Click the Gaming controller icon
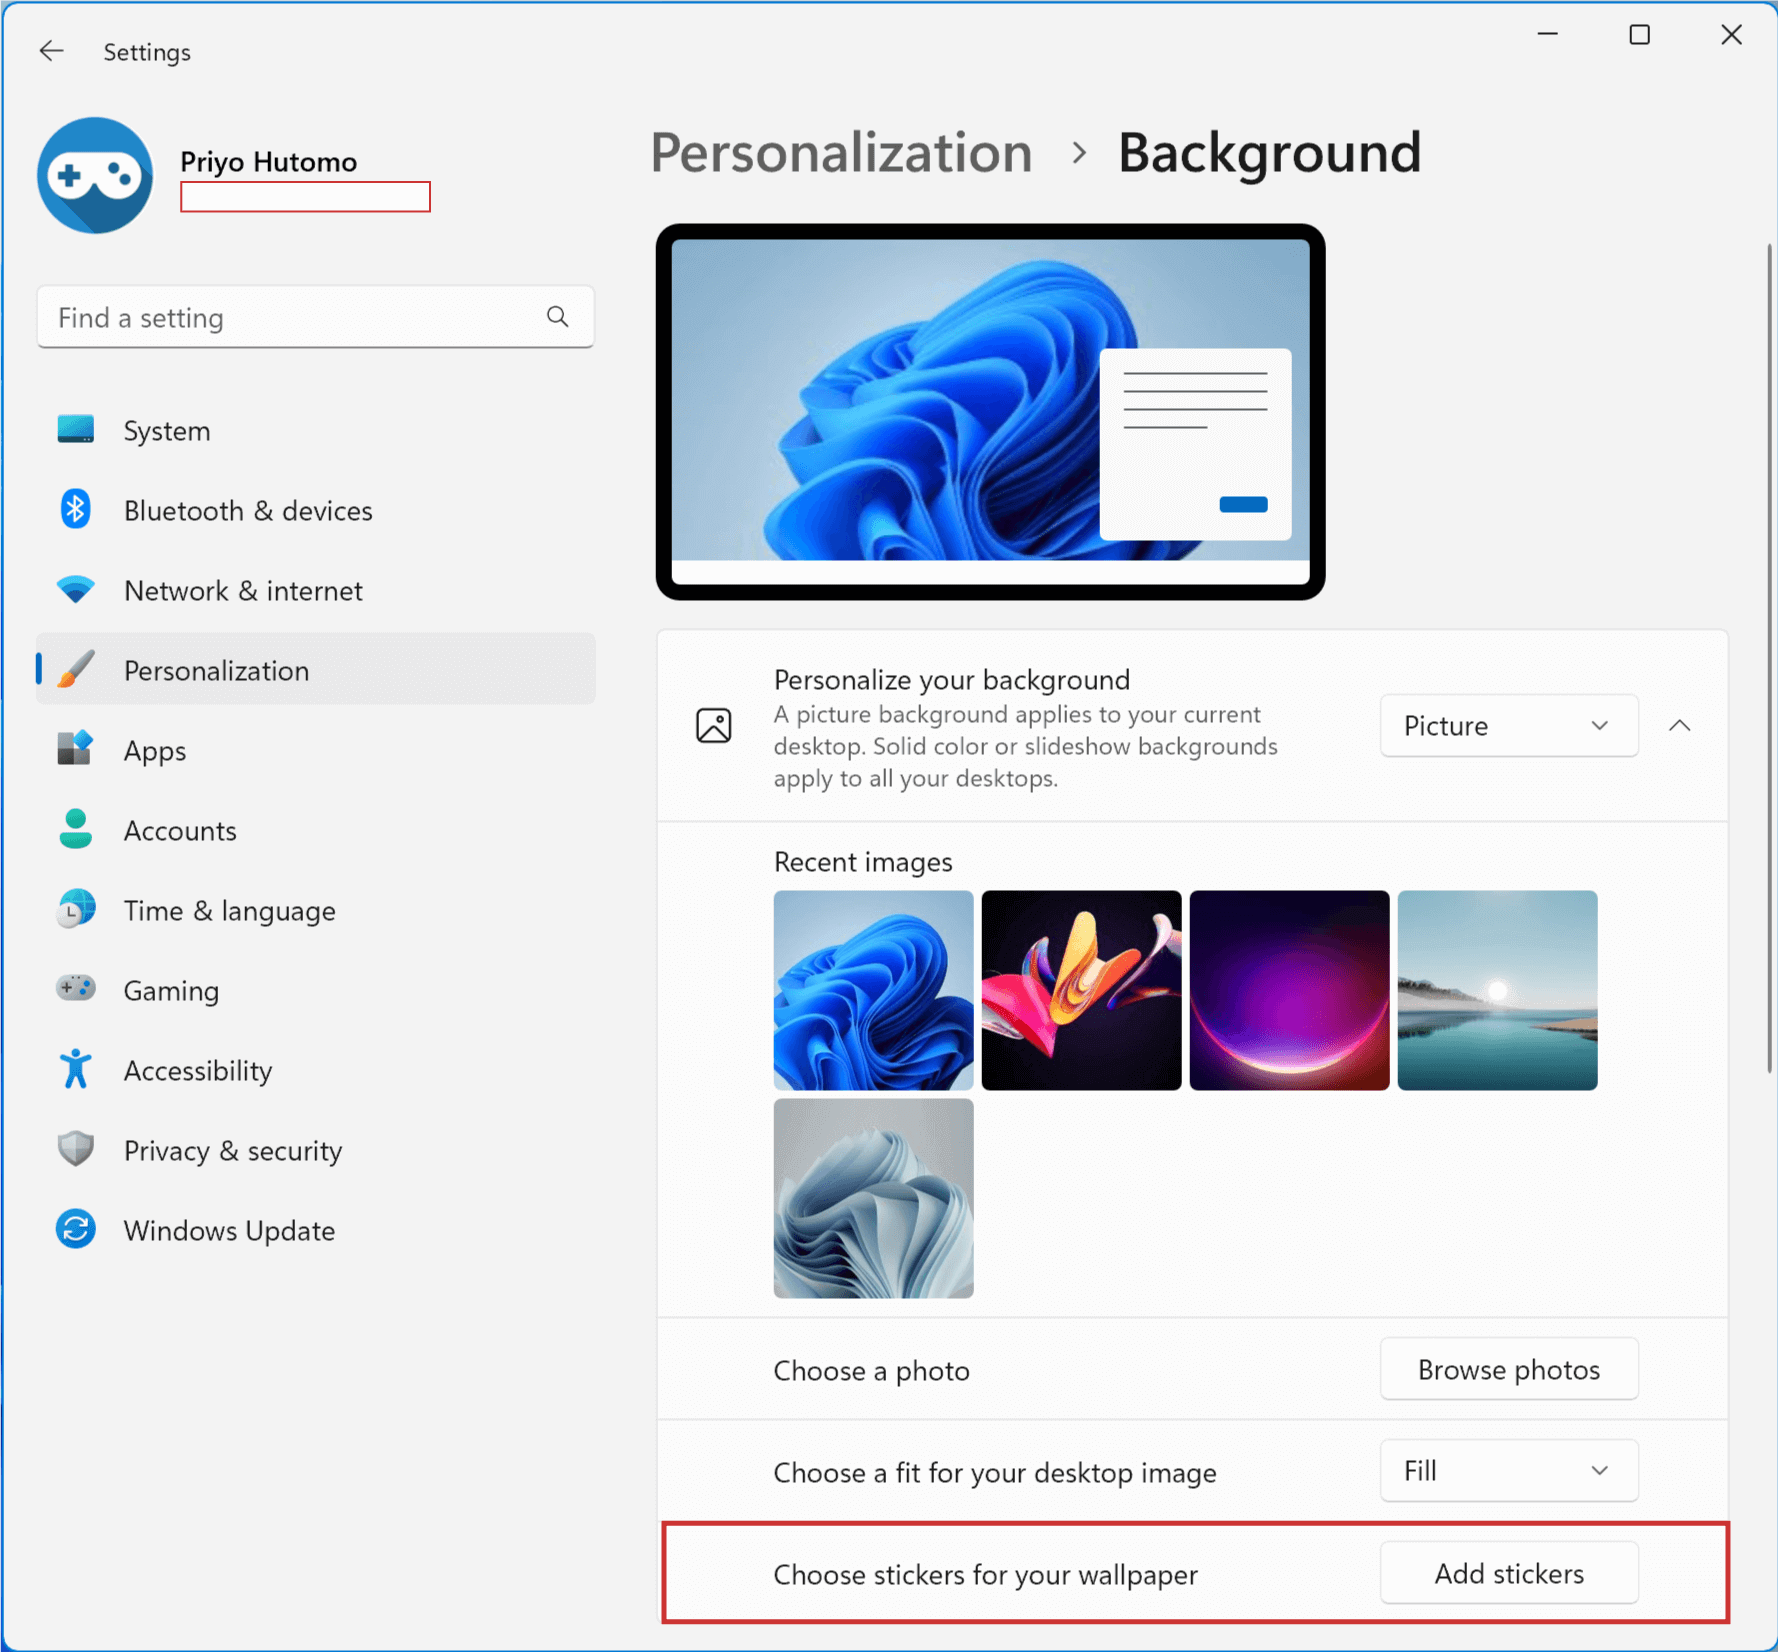 pyautogui.click(x=75, y=988)
